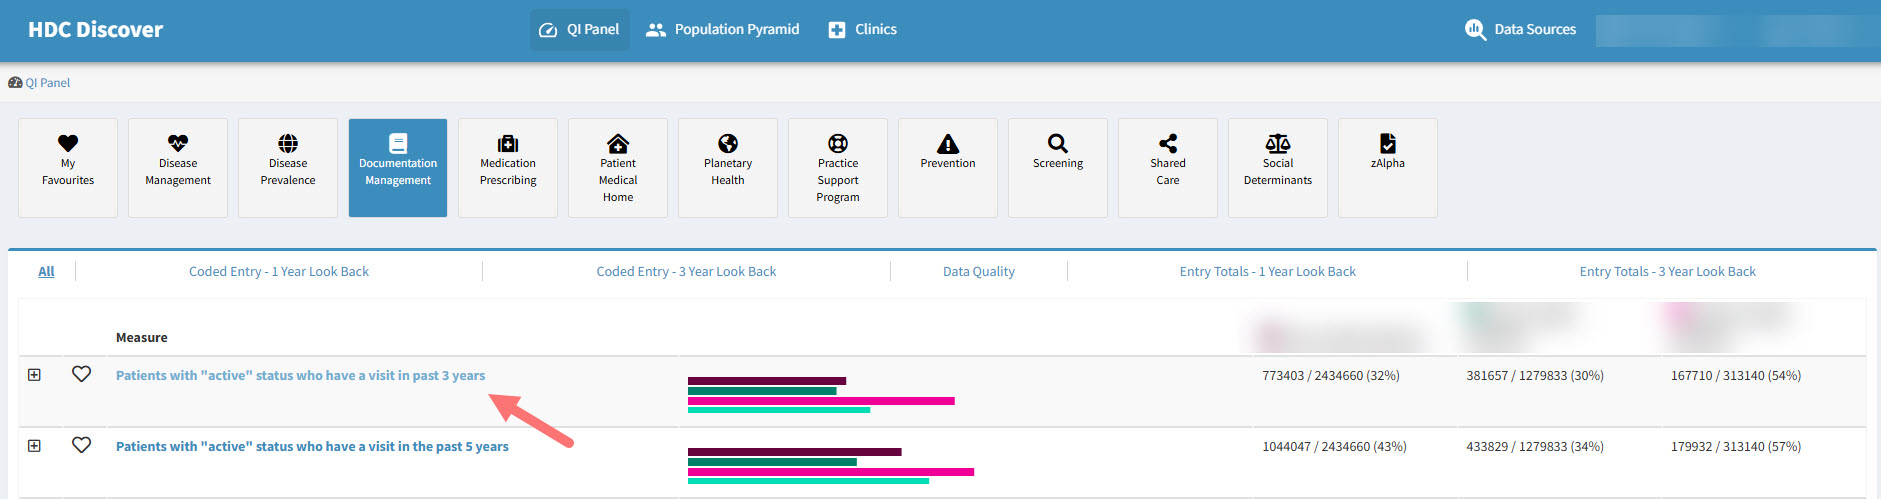Filter by Coded Entry - 1 Year Look Back
This screenshot has width=1881, height=499.
click(279, 272)
